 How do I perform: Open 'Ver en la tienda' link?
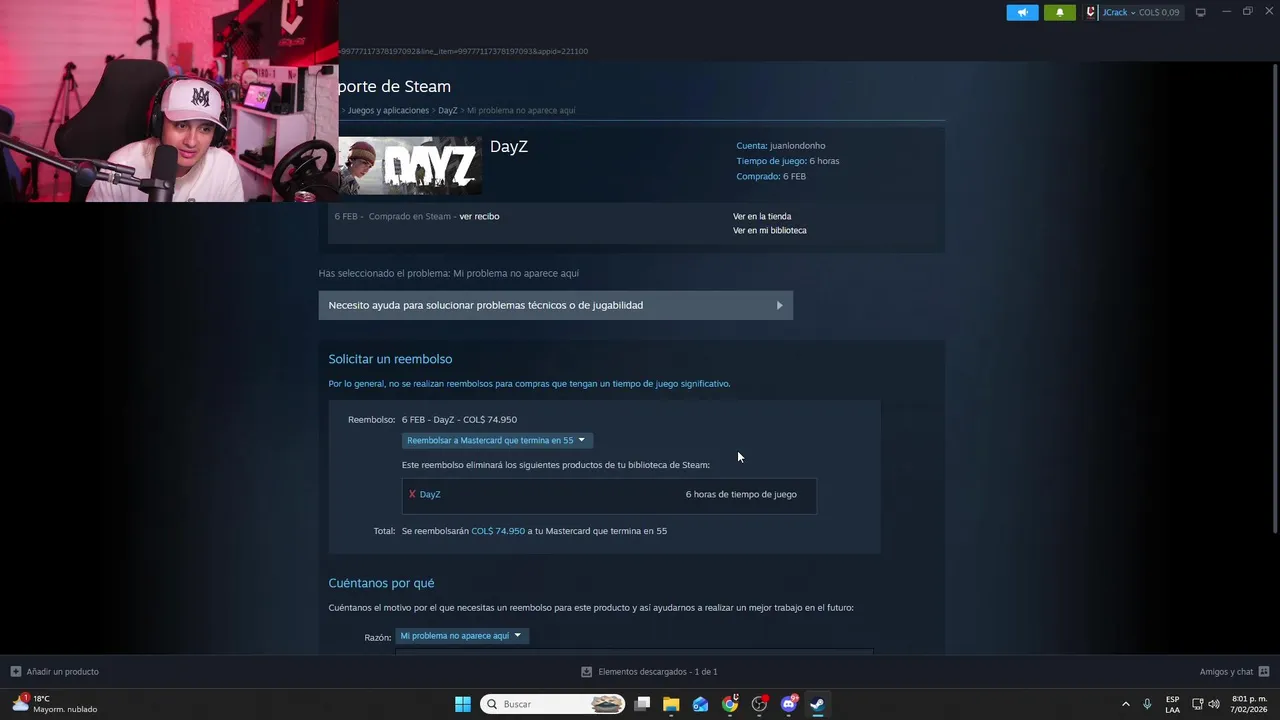click(762, 216)
